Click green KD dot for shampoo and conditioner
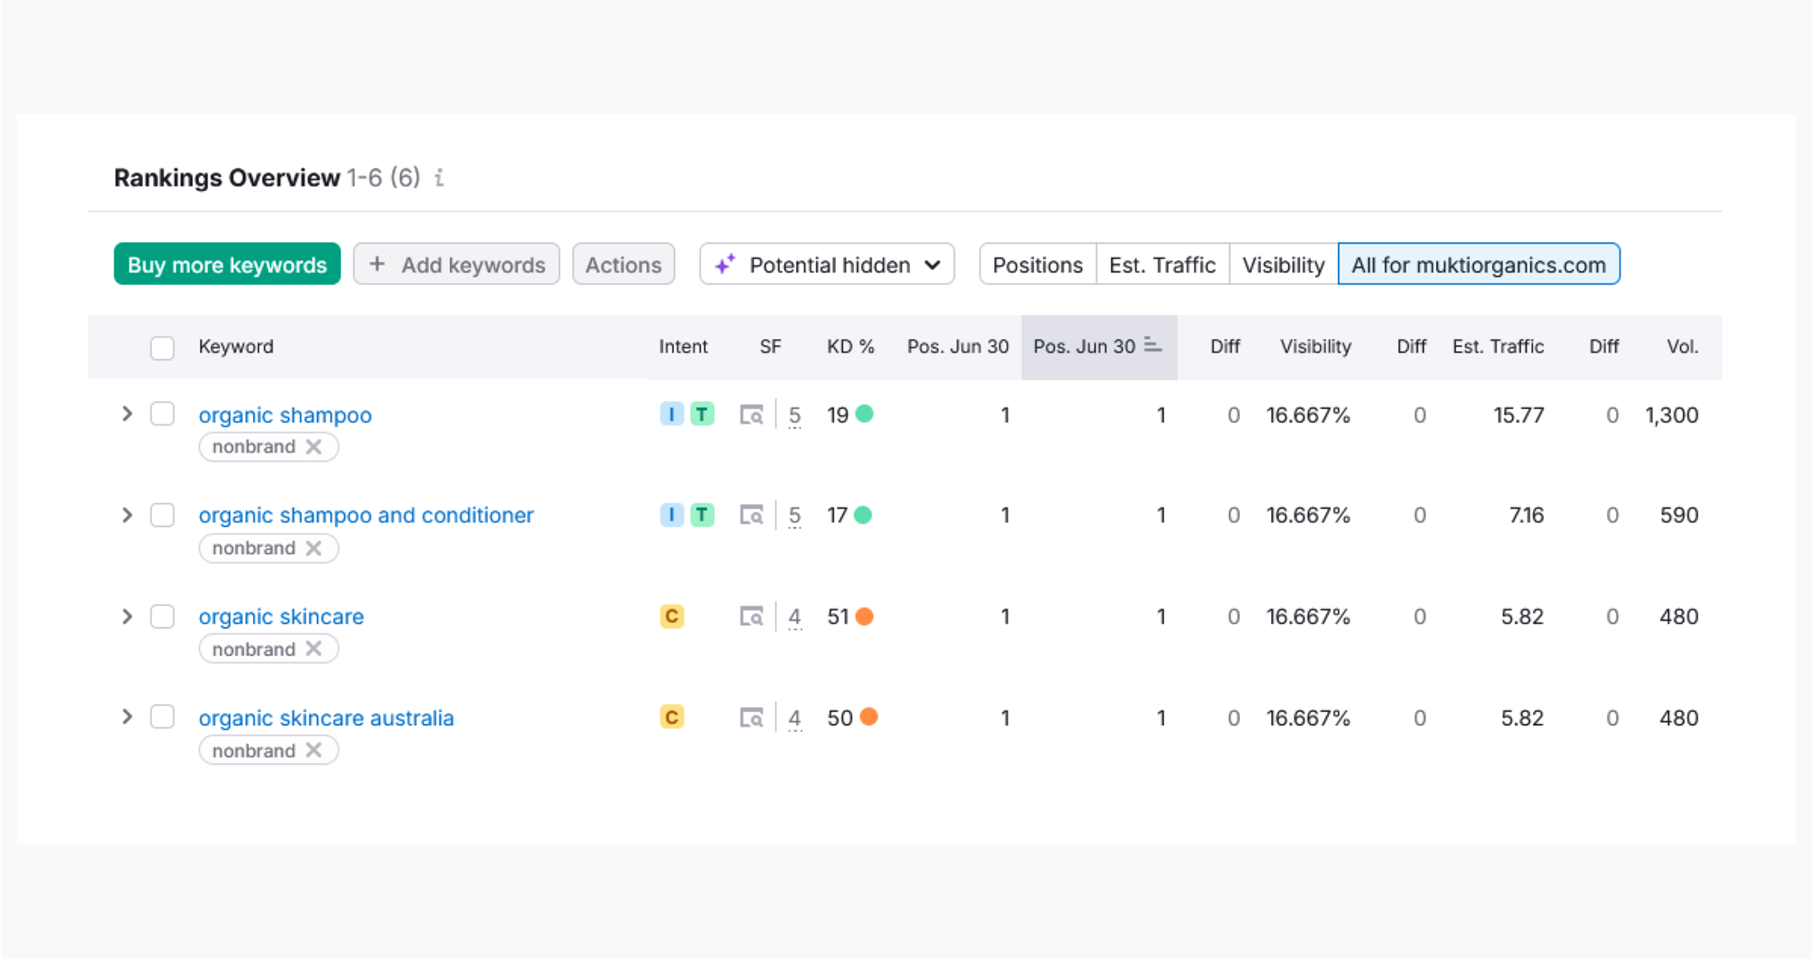 [x=863, y=515]
